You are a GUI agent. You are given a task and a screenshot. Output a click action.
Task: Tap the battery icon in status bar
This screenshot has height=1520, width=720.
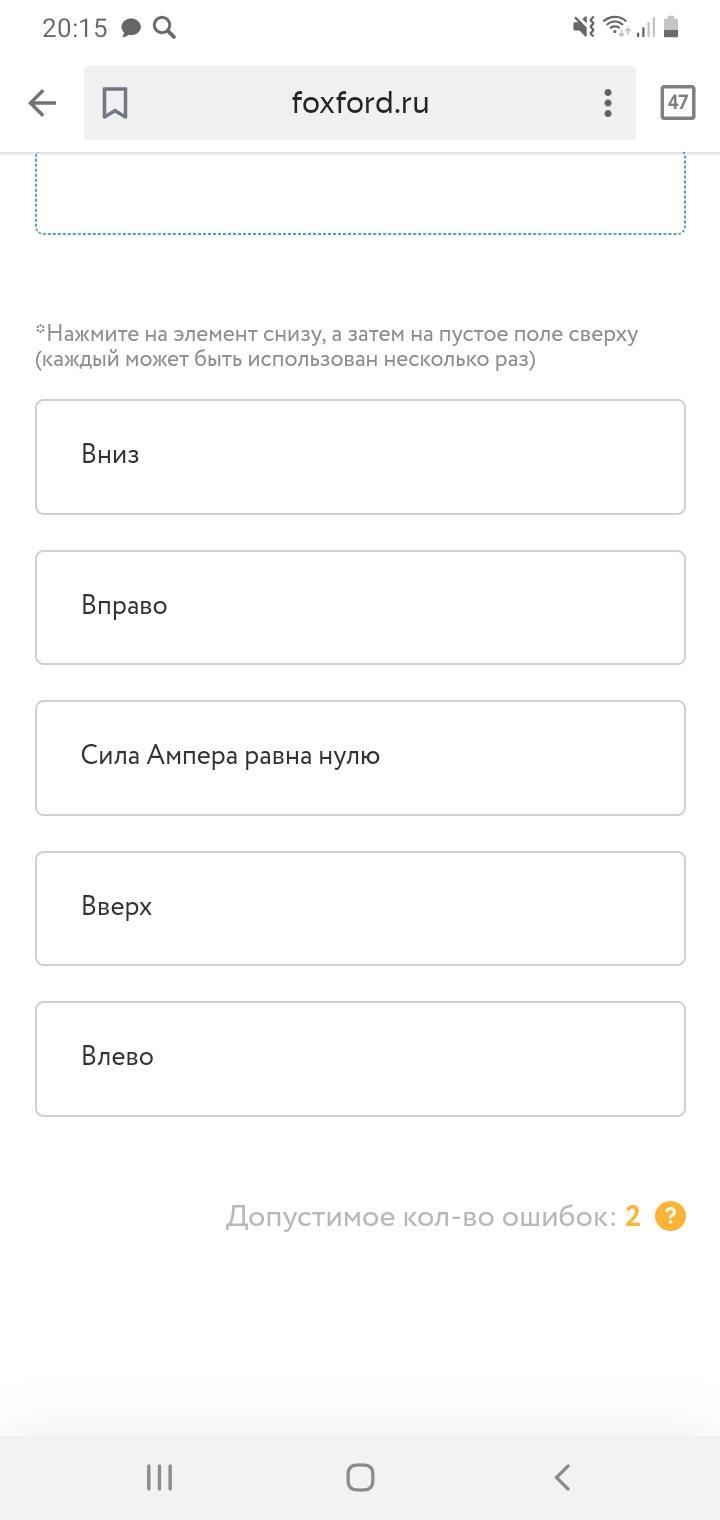point(671,27)
